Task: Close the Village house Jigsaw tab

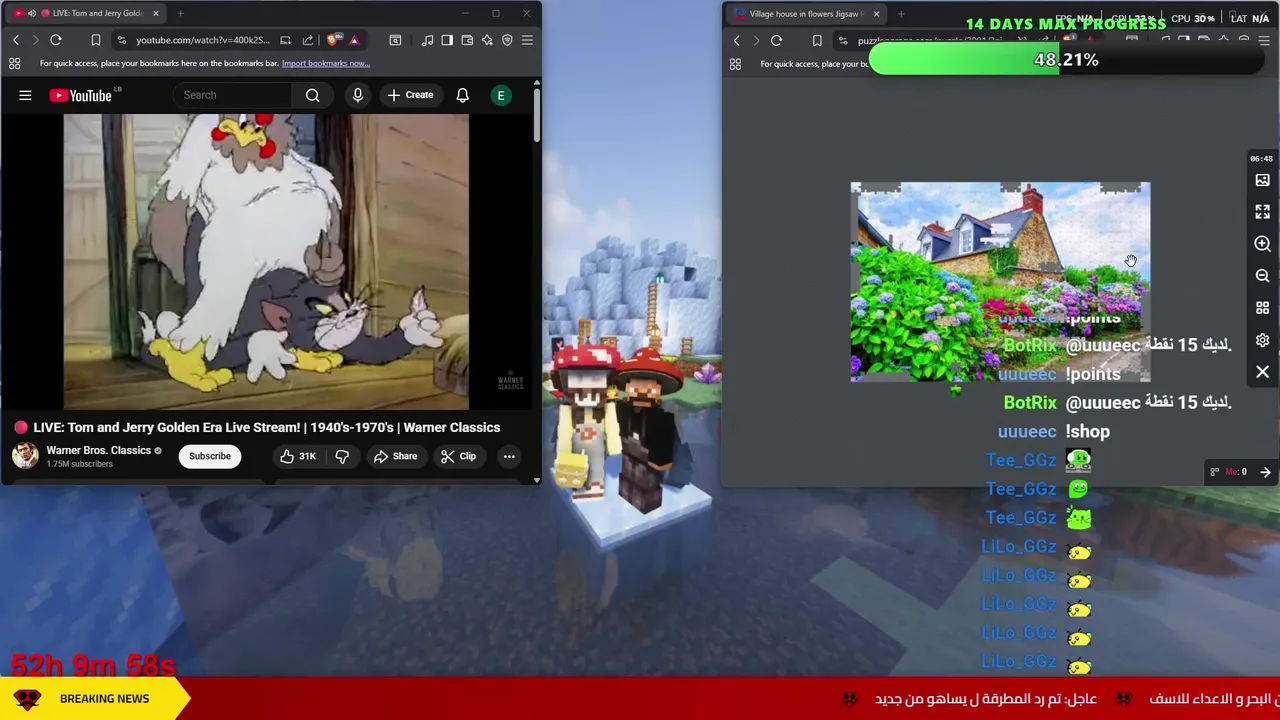Action: [876, 14]
